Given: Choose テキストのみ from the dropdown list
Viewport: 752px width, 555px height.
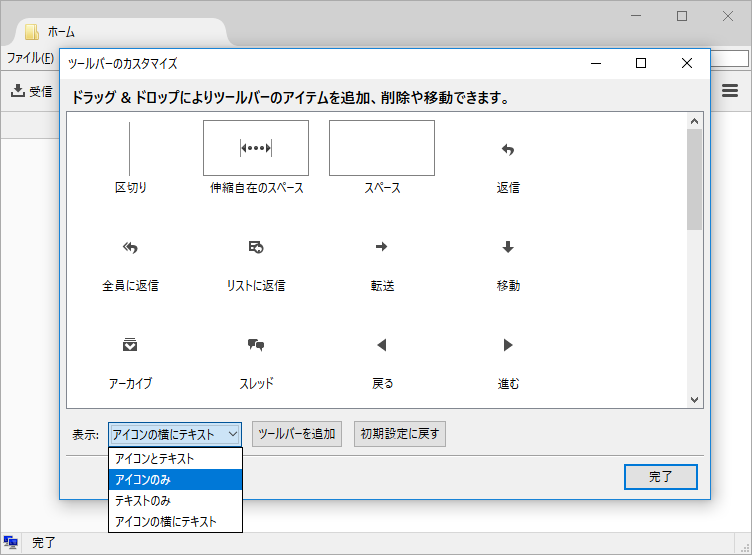Looking at the screenshot, I should tap(176, 501).
